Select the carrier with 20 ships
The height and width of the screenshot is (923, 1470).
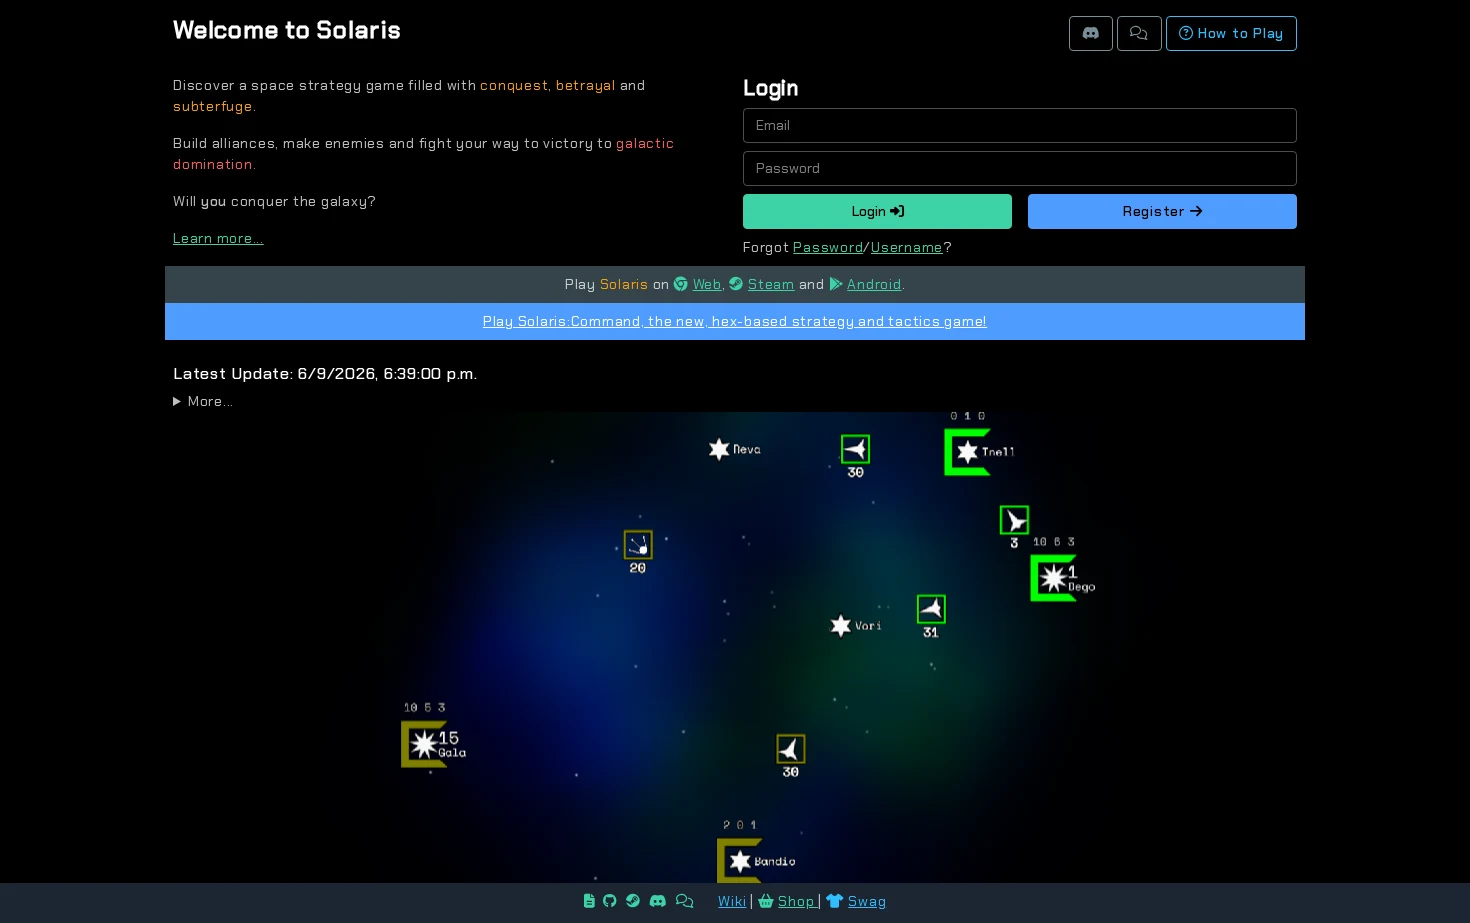point(638,545)
